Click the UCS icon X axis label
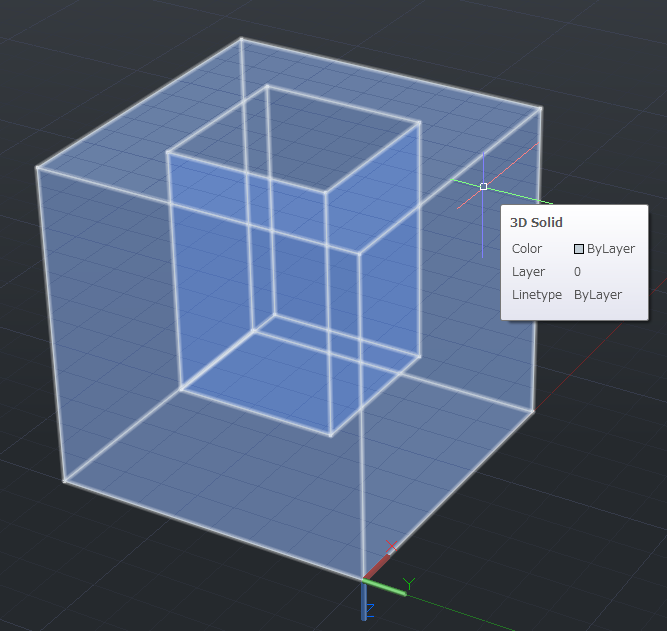Image resolution: width=667 pixels, height=631 pixels. point(391,546)
